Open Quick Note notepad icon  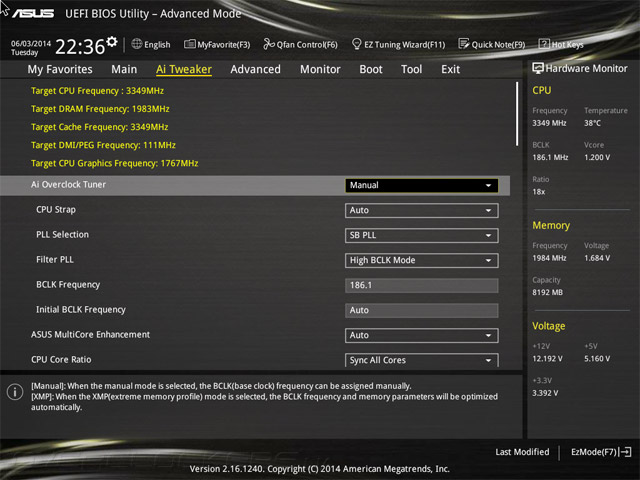point(464,44)
